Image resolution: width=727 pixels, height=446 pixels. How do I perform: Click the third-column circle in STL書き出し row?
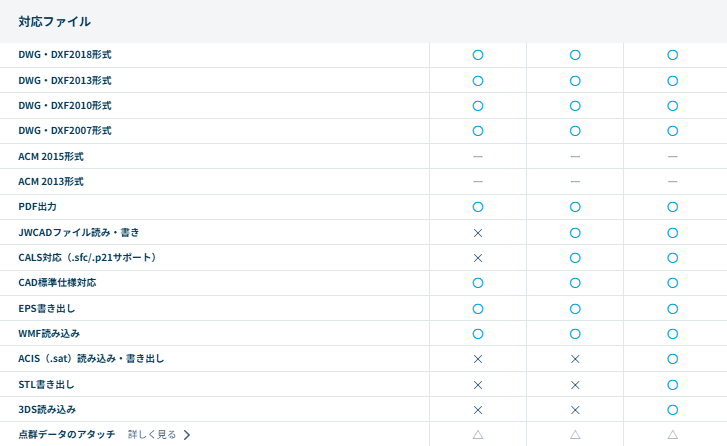[x=673, y=384]
